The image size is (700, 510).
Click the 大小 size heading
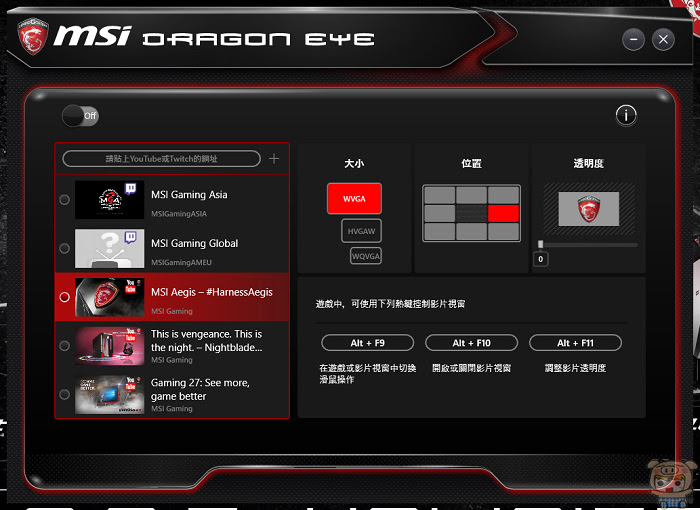coord(354,163)
